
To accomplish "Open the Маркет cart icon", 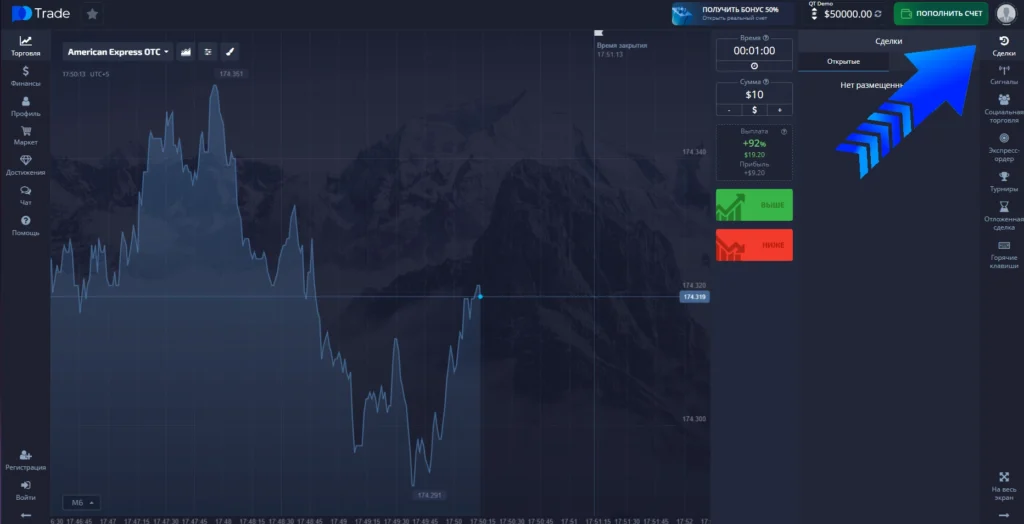I will 25,135.
